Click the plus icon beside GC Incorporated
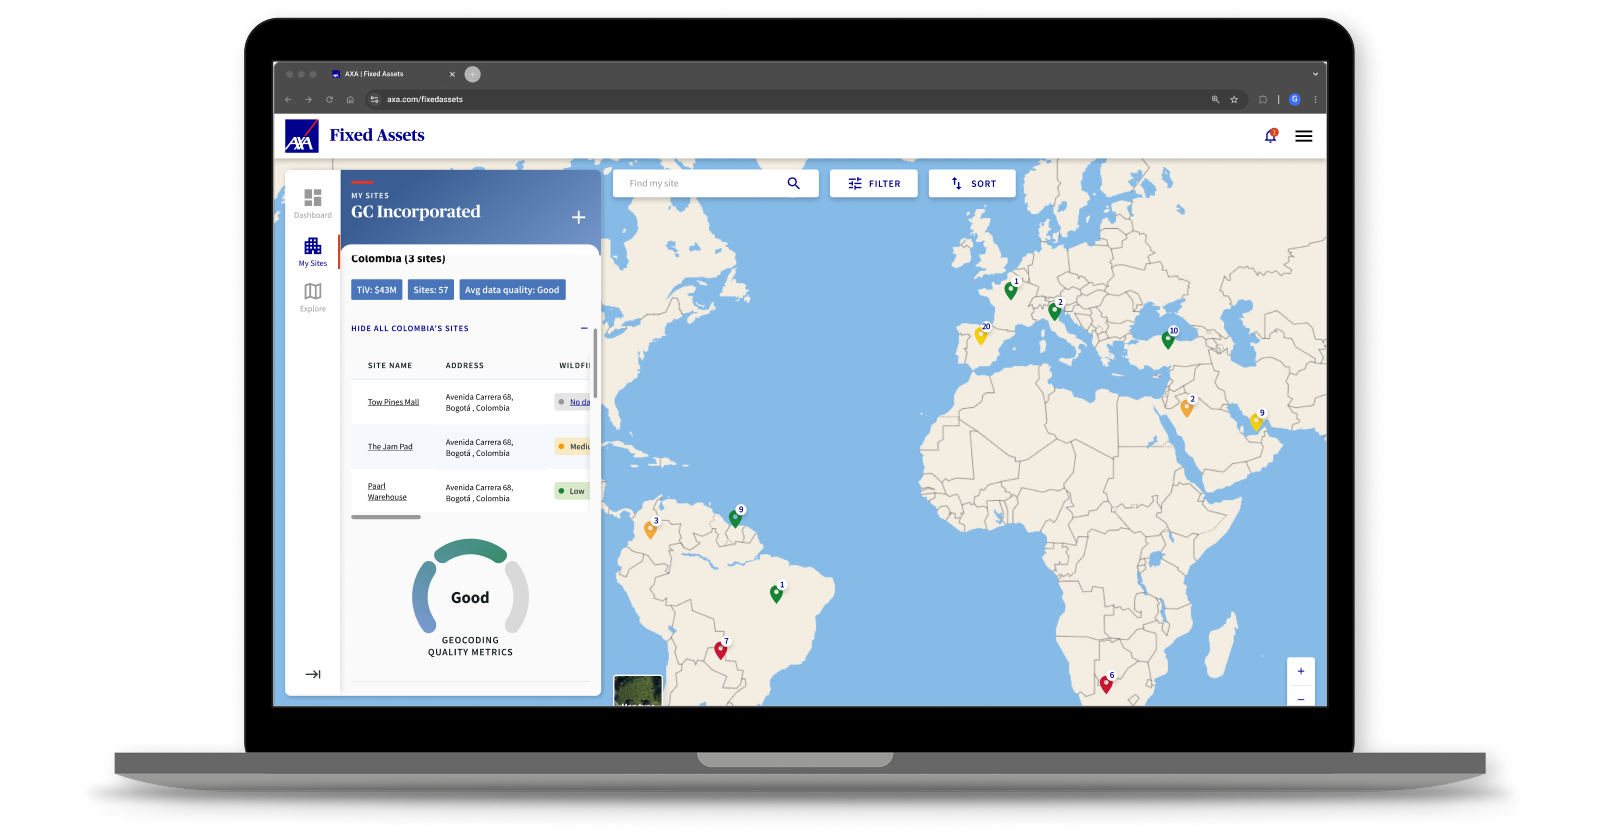This screenshot has height=833, width=1600. pos(578,217)
